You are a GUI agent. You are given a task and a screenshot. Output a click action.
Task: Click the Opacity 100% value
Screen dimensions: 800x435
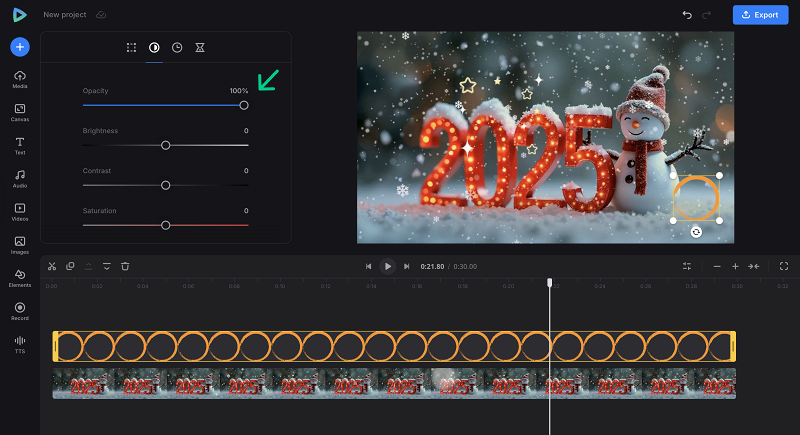[x=239, y=91]
